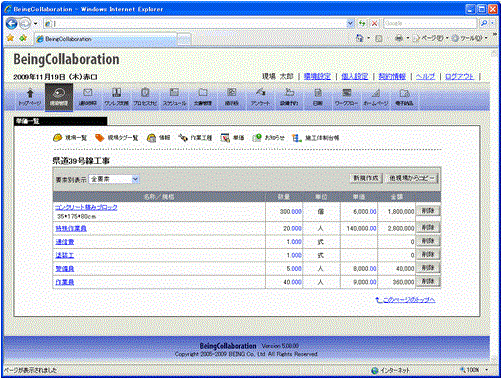
Task: Open the スケジュール toolbar icon
Action: 174,97
